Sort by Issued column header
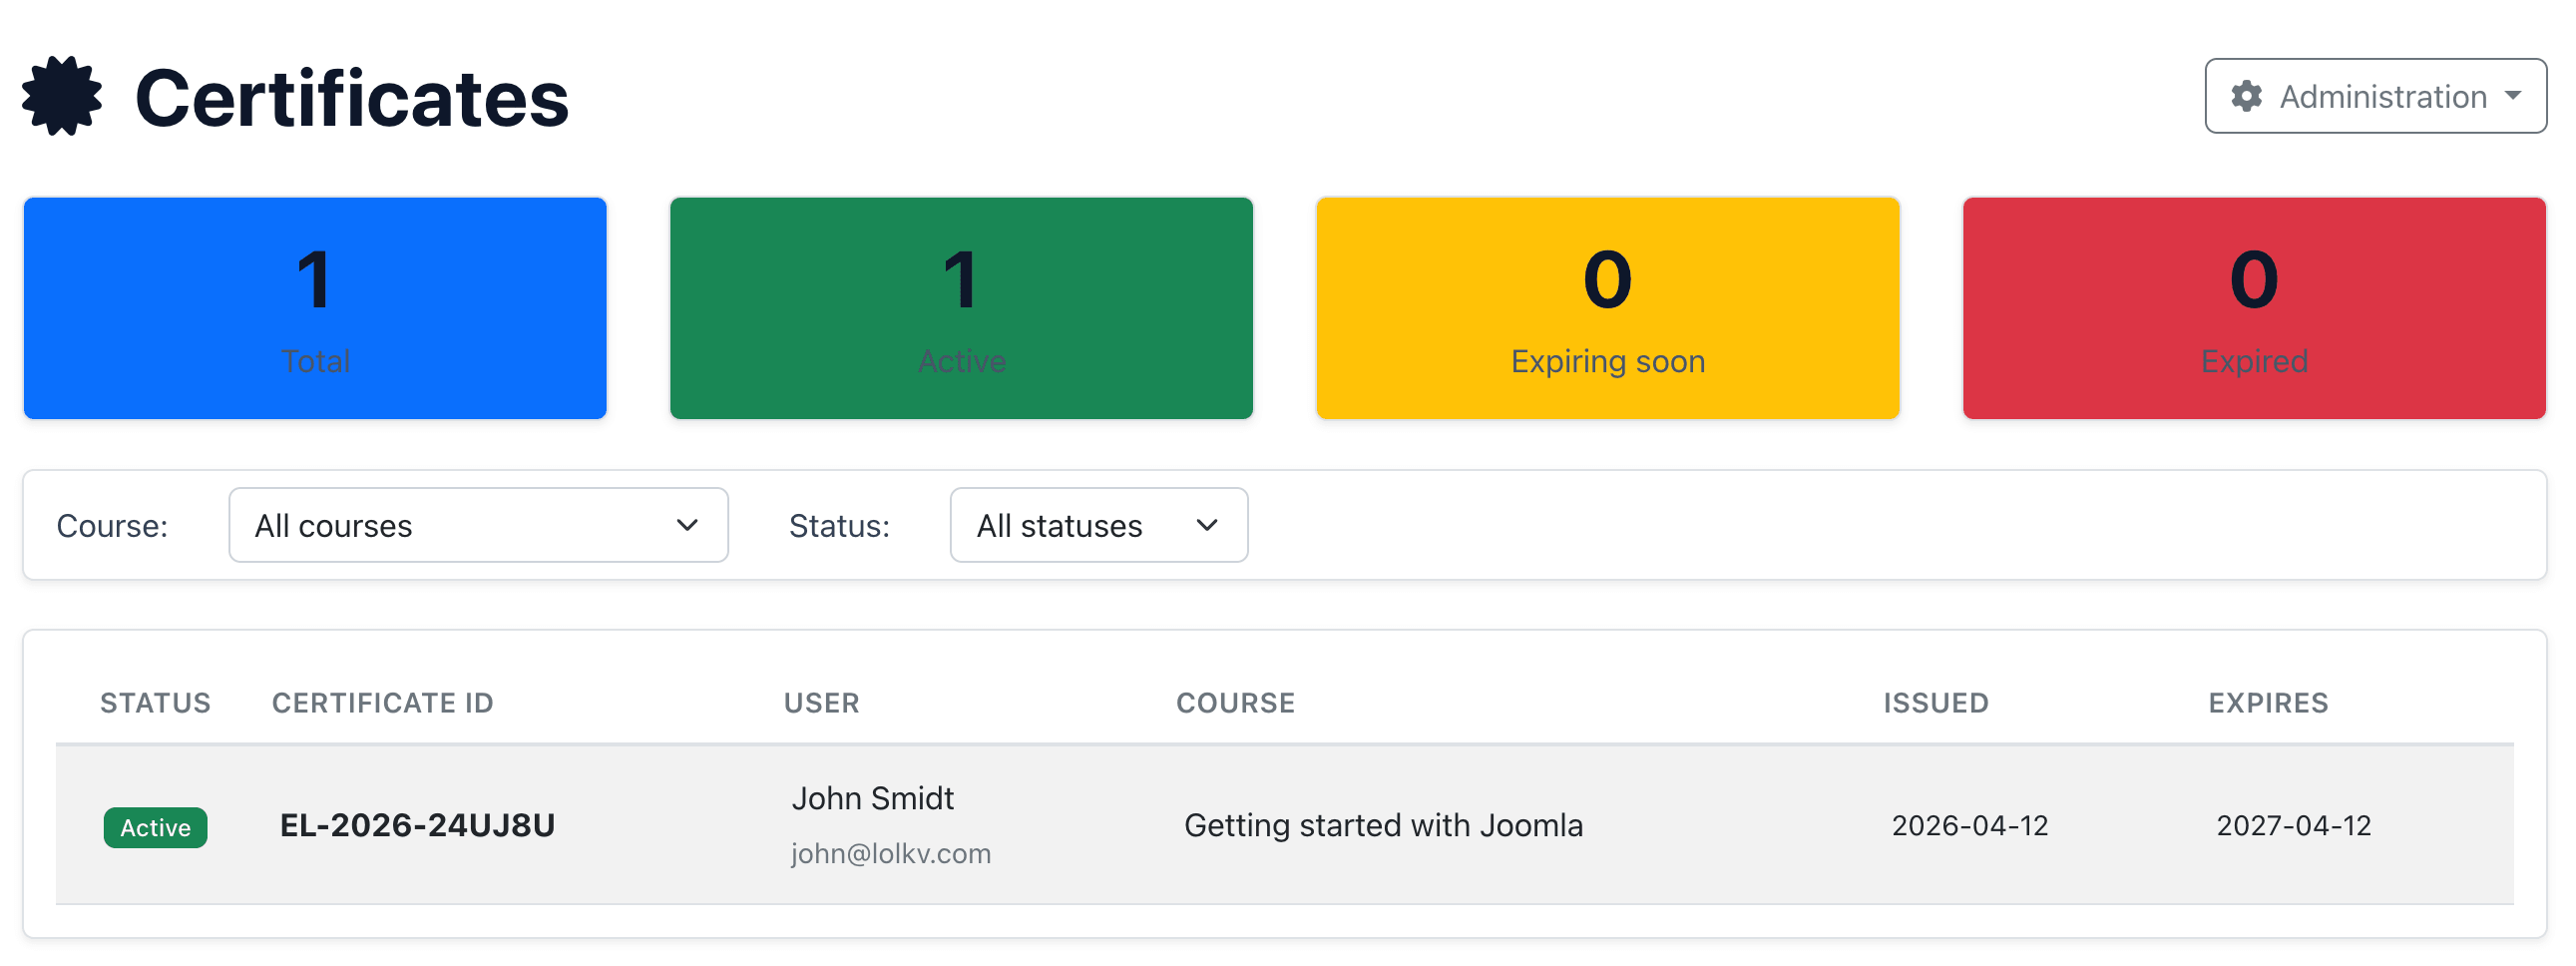The width and height of the screenshot is (2576, 966). (1936, 703)
